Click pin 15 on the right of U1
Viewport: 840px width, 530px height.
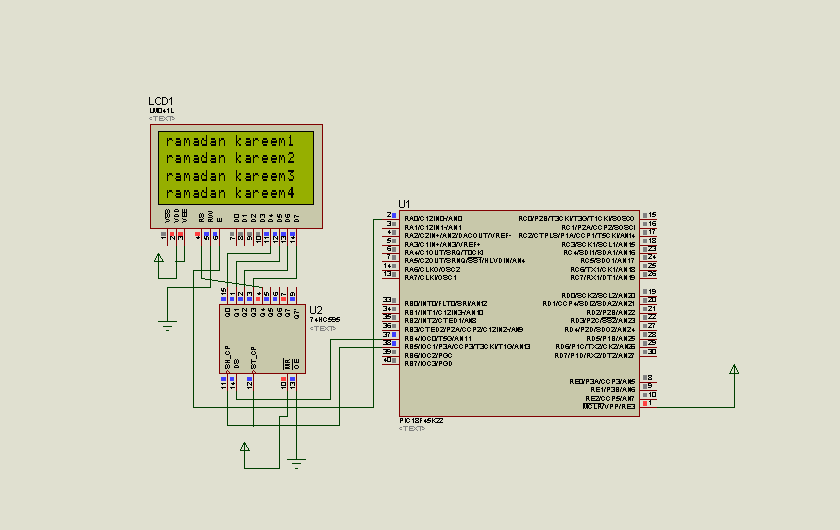tap(652, 215)
